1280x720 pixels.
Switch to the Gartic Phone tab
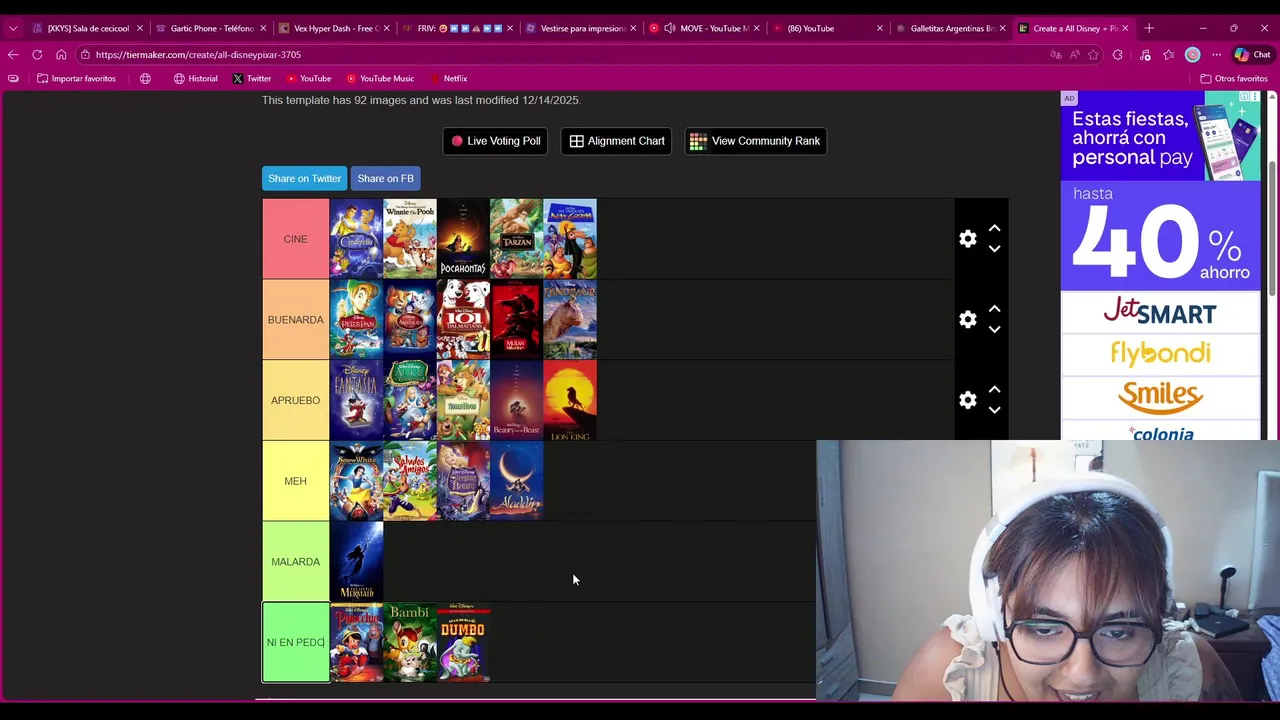pos(212,28)
